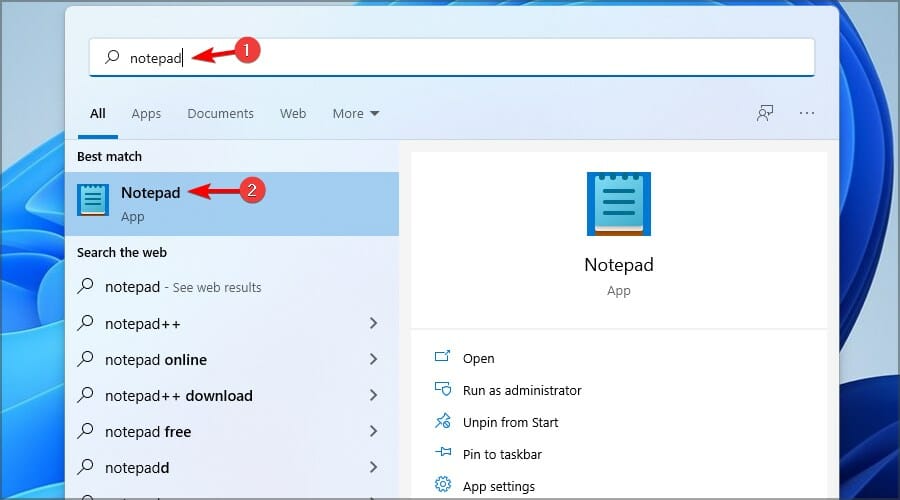Click the Run as administrator shield icon
The width and height of the screenshot is (900, 500).
pos(443,389)
